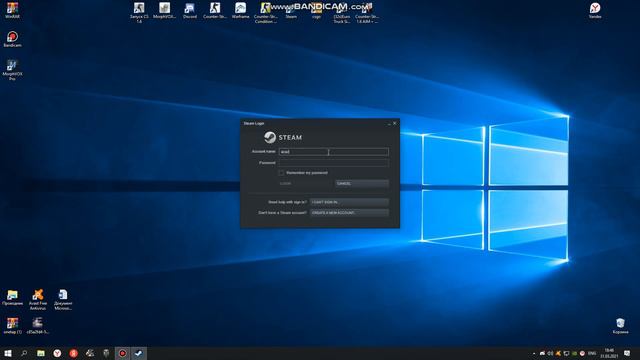Viewport: 640px width, 360px height.
Task: Open the red round Yandex taskbar icon
Action: point(73,353)
